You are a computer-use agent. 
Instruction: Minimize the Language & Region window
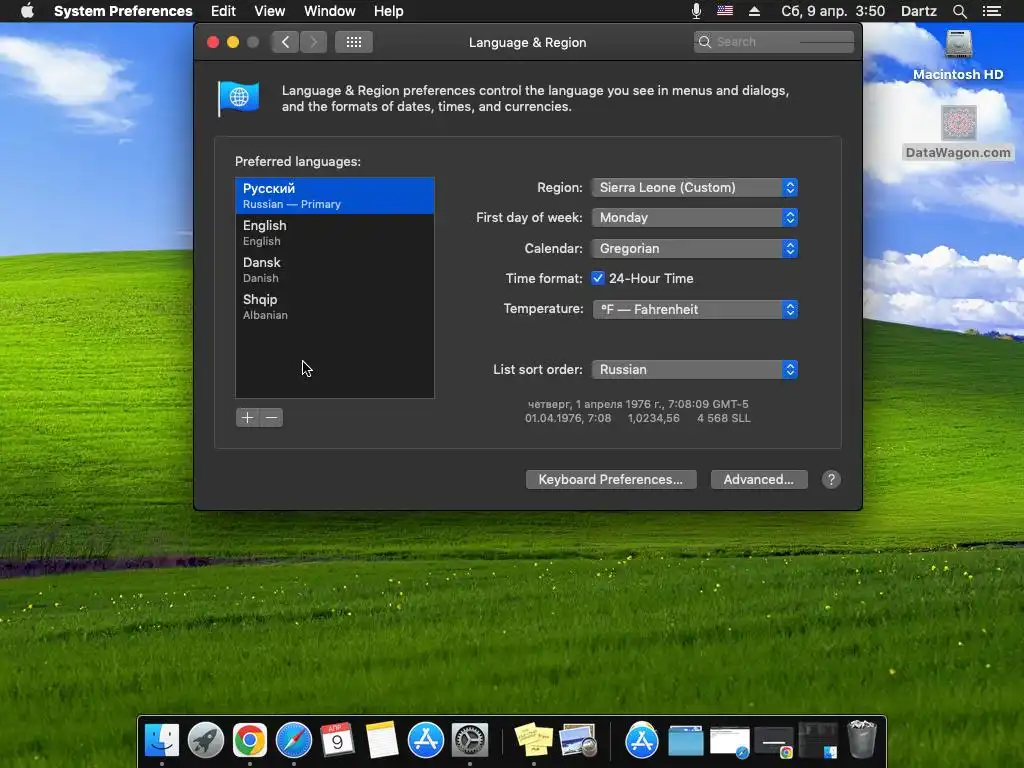coord(232,42)
